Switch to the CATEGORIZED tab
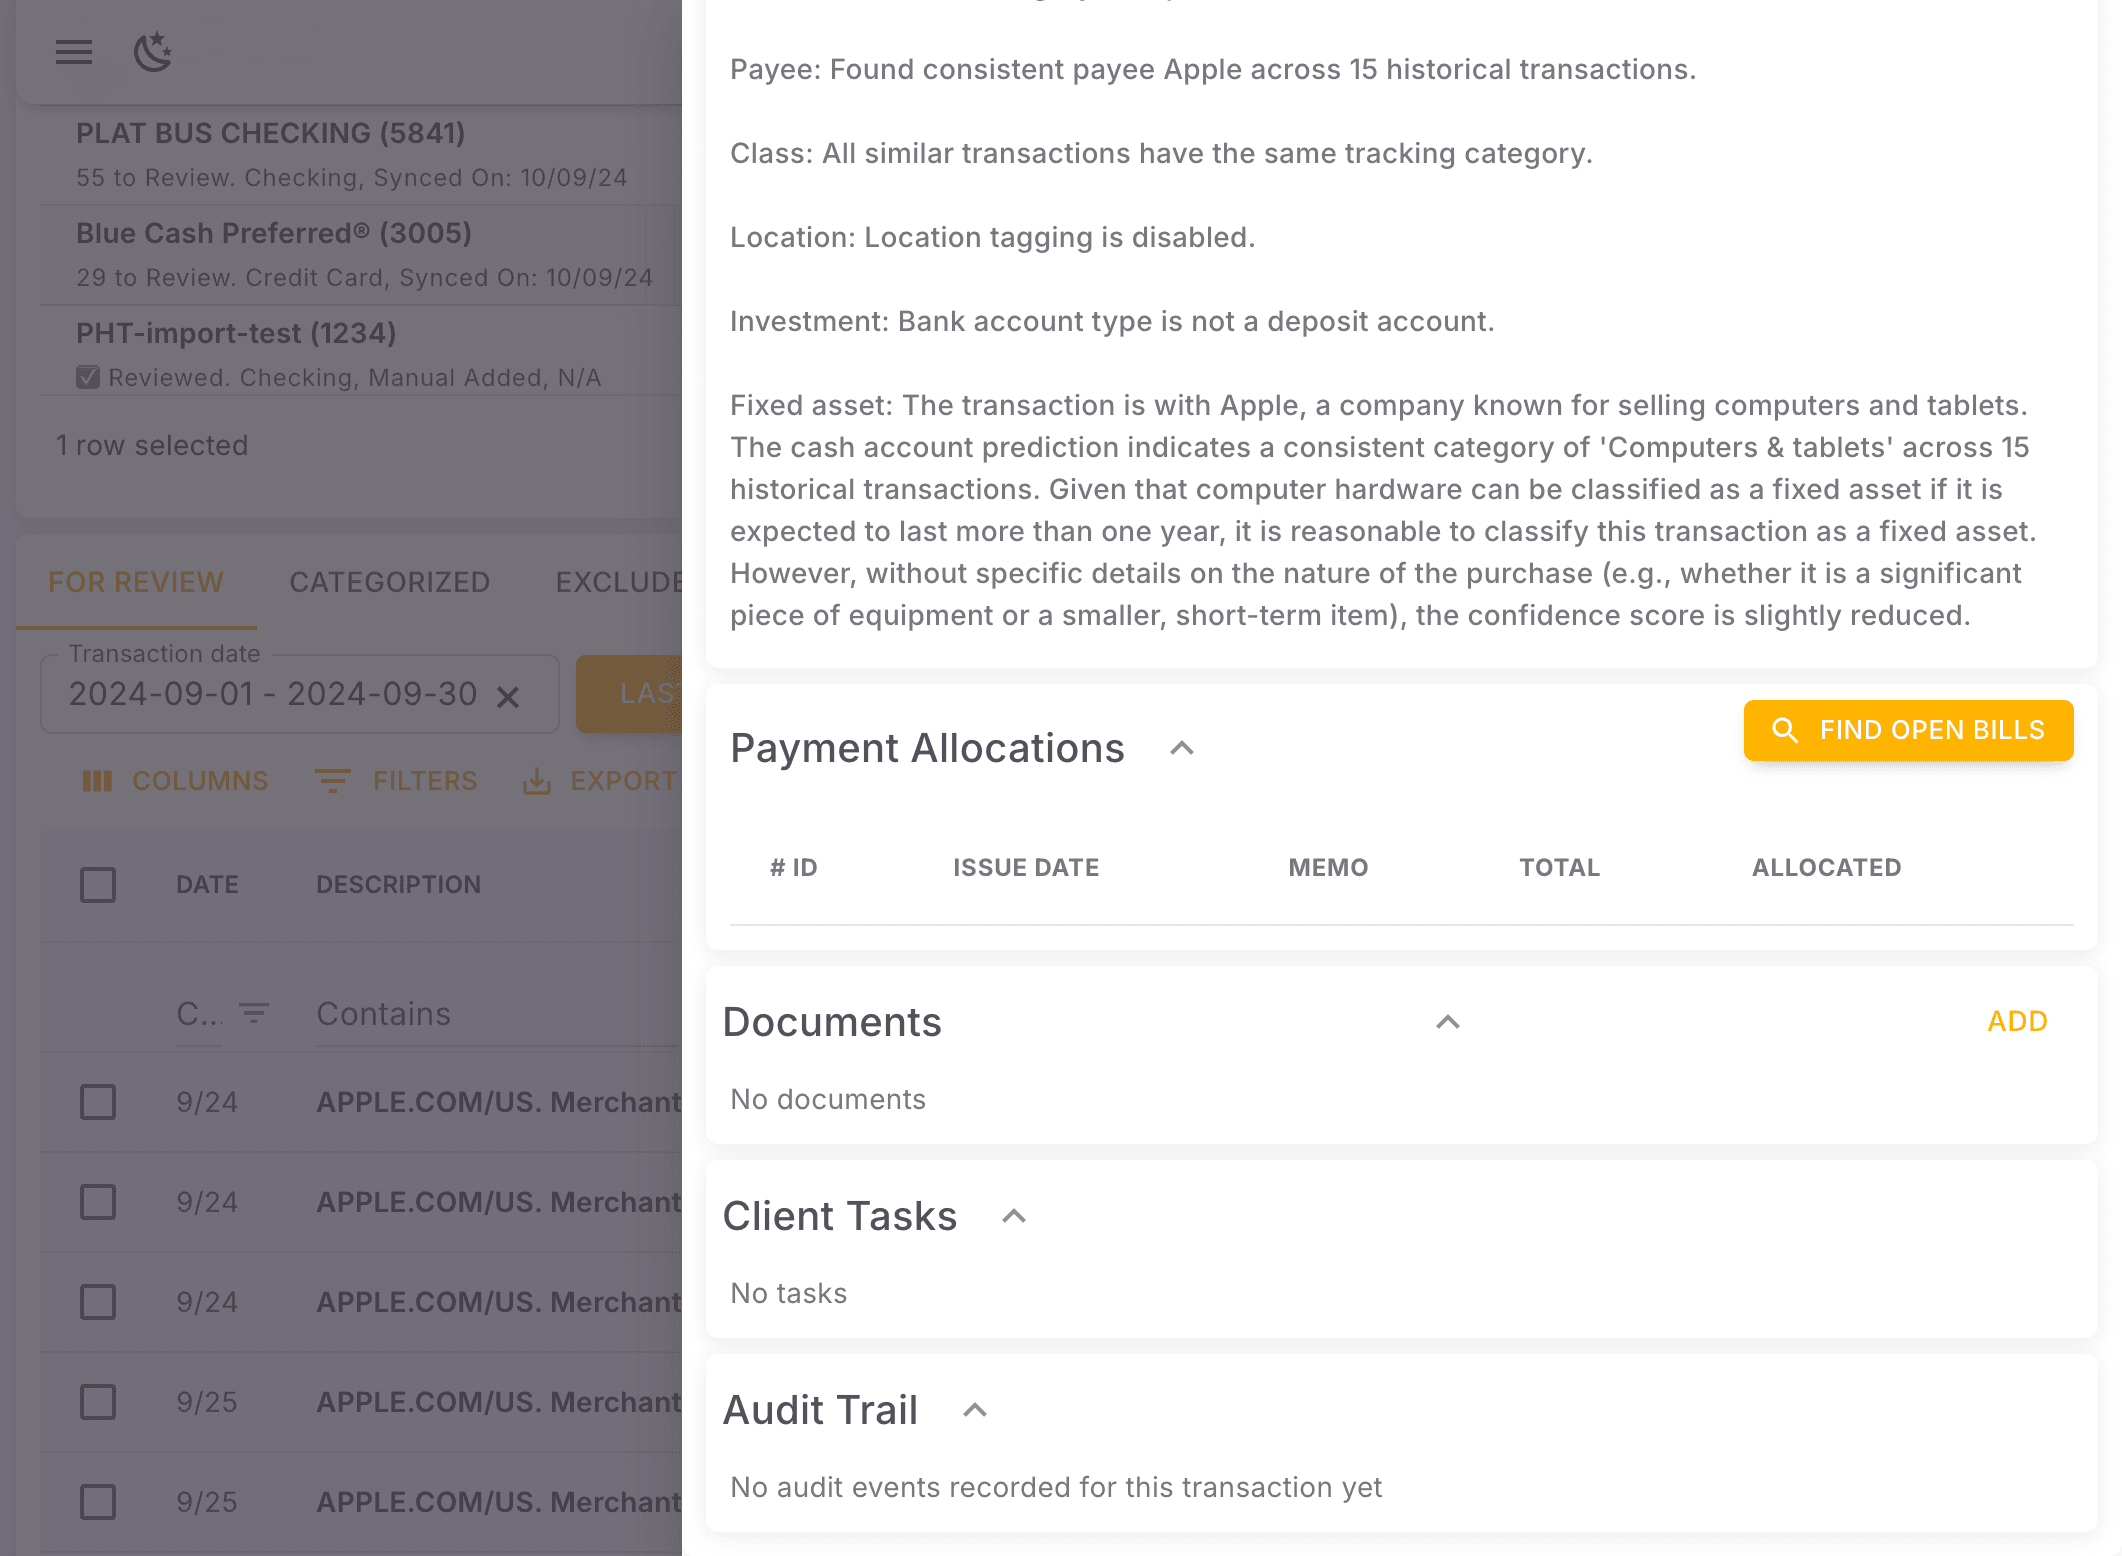The image size is (2122, 1556). pyautogui.click(x=389, y=582)
